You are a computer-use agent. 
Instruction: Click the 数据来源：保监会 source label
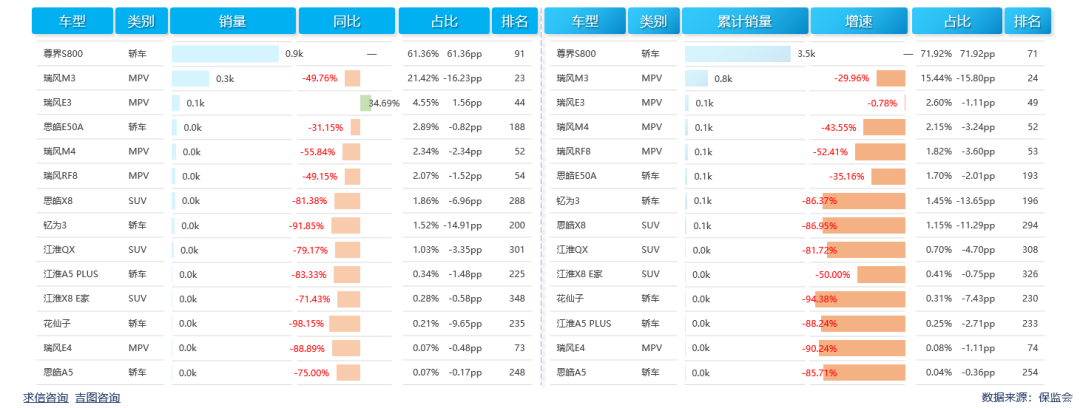coord(1027,398)
